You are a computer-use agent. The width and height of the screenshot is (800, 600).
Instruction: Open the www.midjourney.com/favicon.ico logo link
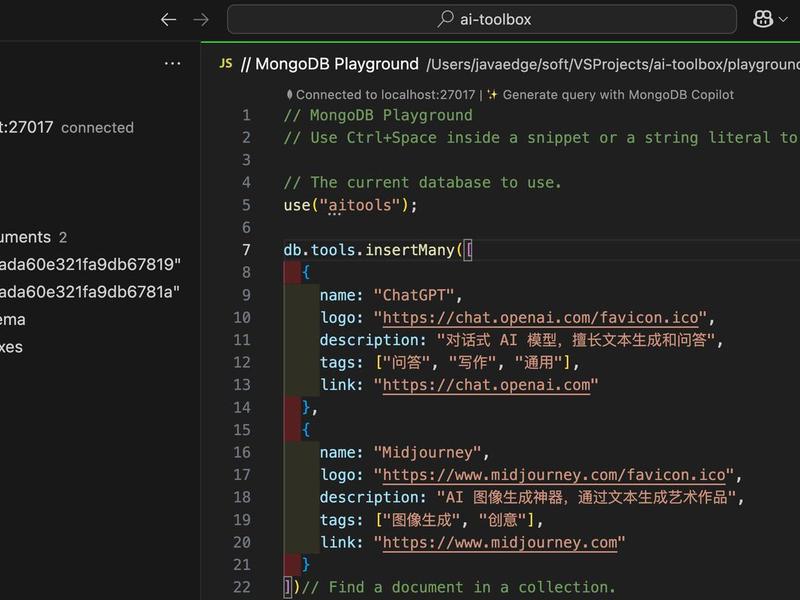[x=554, y=475]
